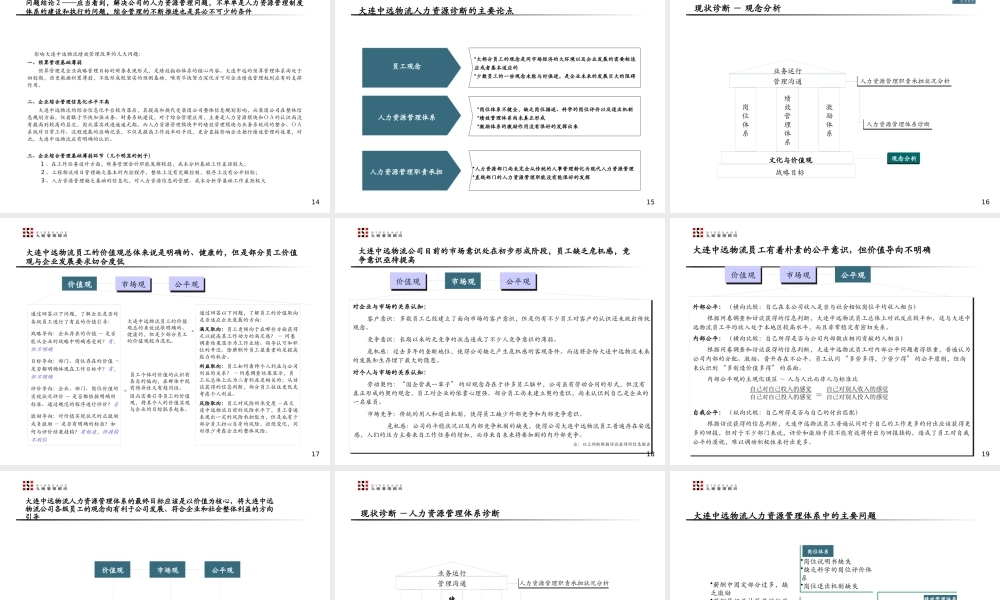This screenshot has height=600, width=1000.
Task: Click the company logo on slide 17
Action: tap(45, 233)
